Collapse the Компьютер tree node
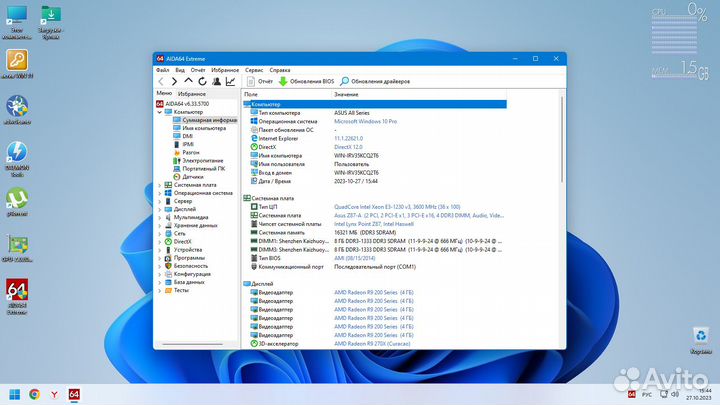The height and width of the screenshot is (405, 720). coord(159,112)
